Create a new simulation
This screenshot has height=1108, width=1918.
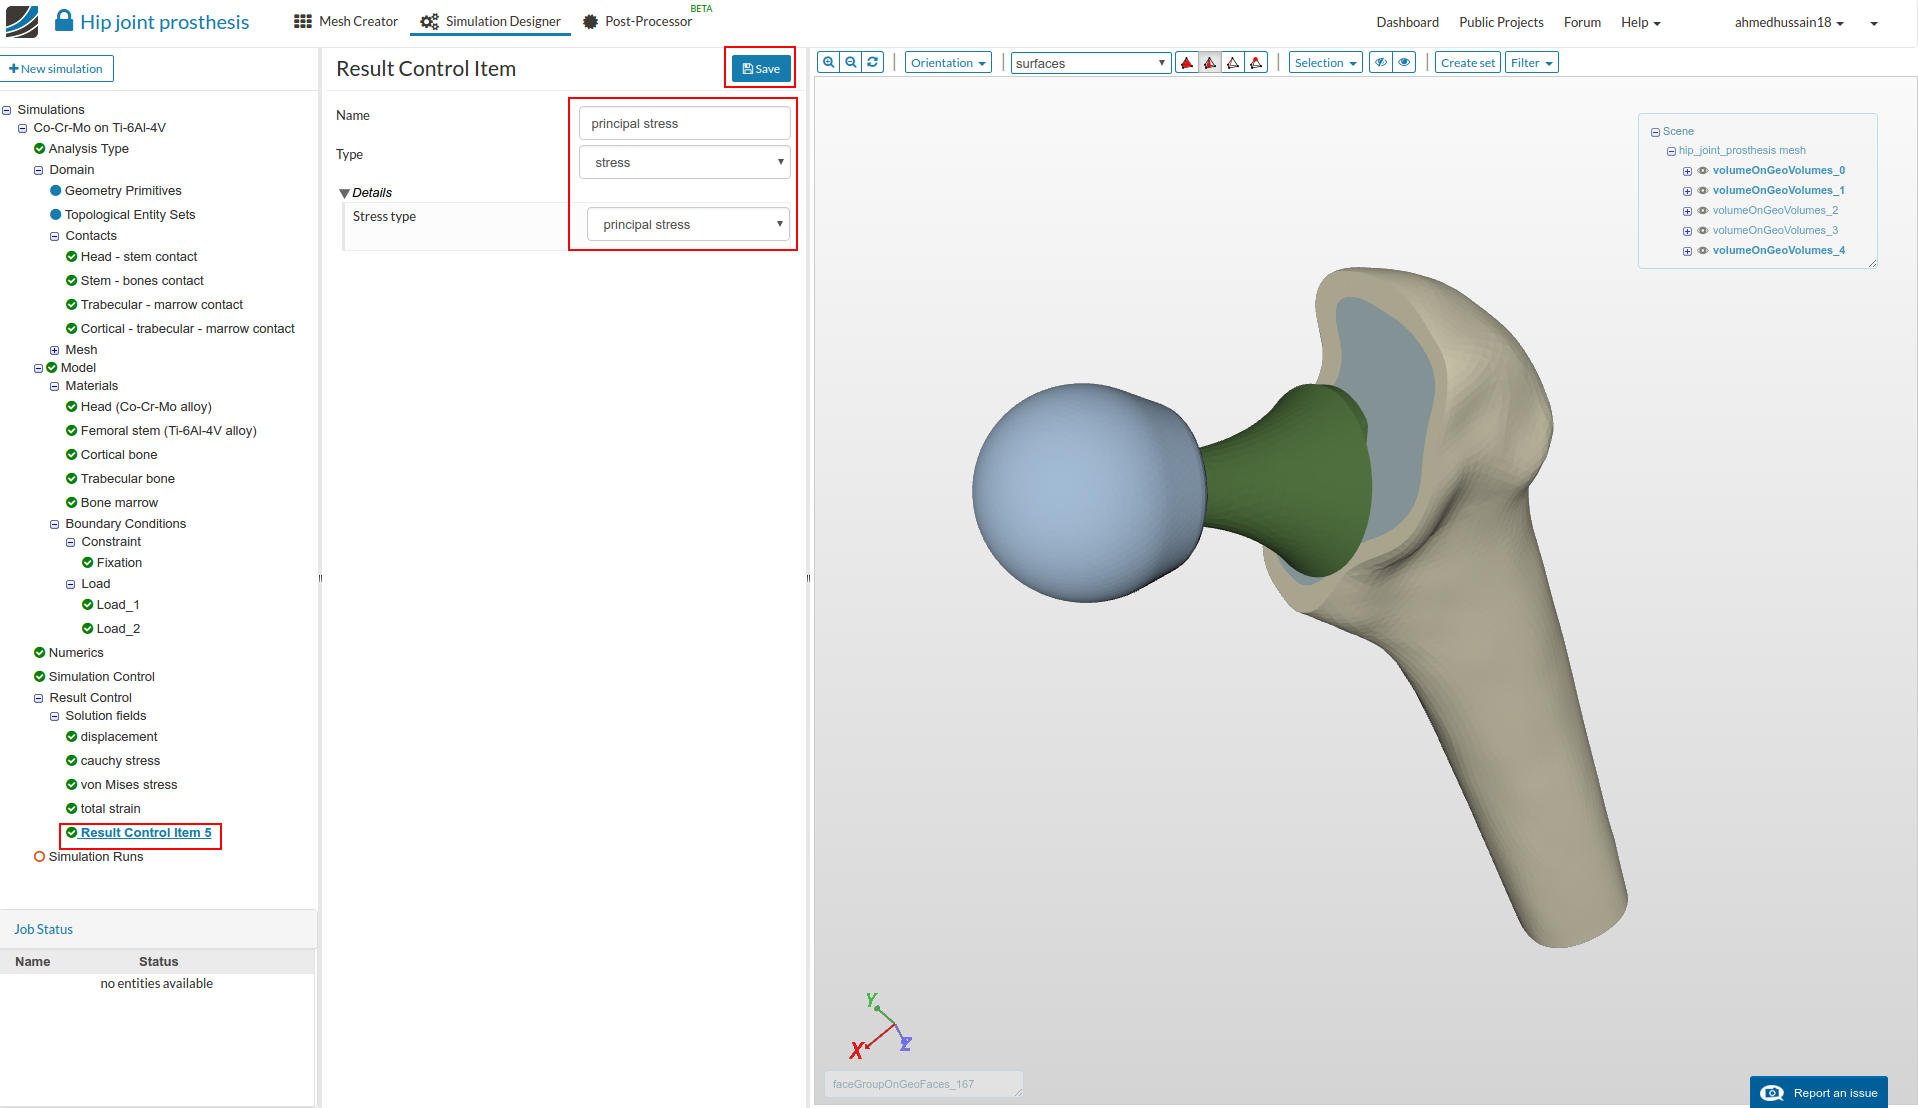(57, 68)
